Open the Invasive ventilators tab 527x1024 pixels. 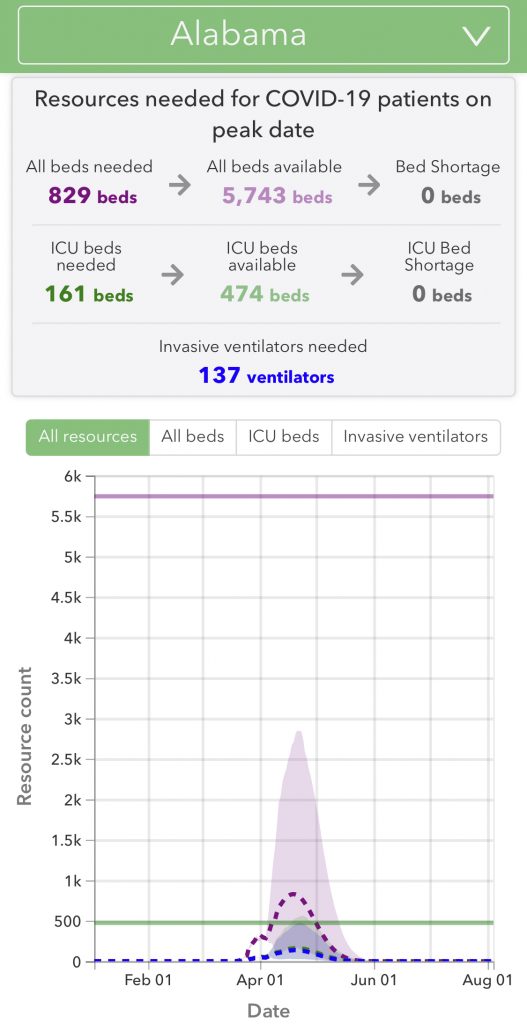[x=415, y=437]
